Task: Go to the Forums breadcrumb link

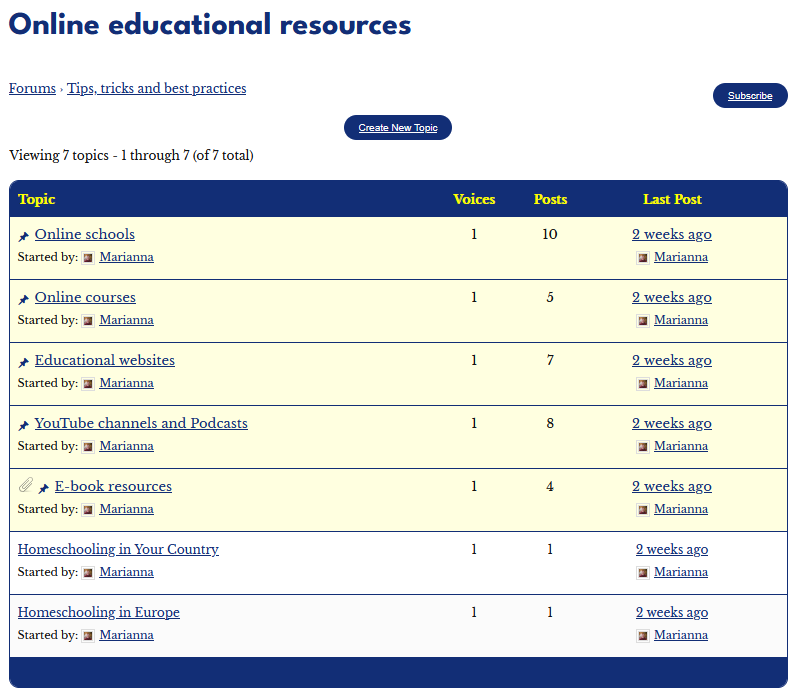Action: point(32,89)
